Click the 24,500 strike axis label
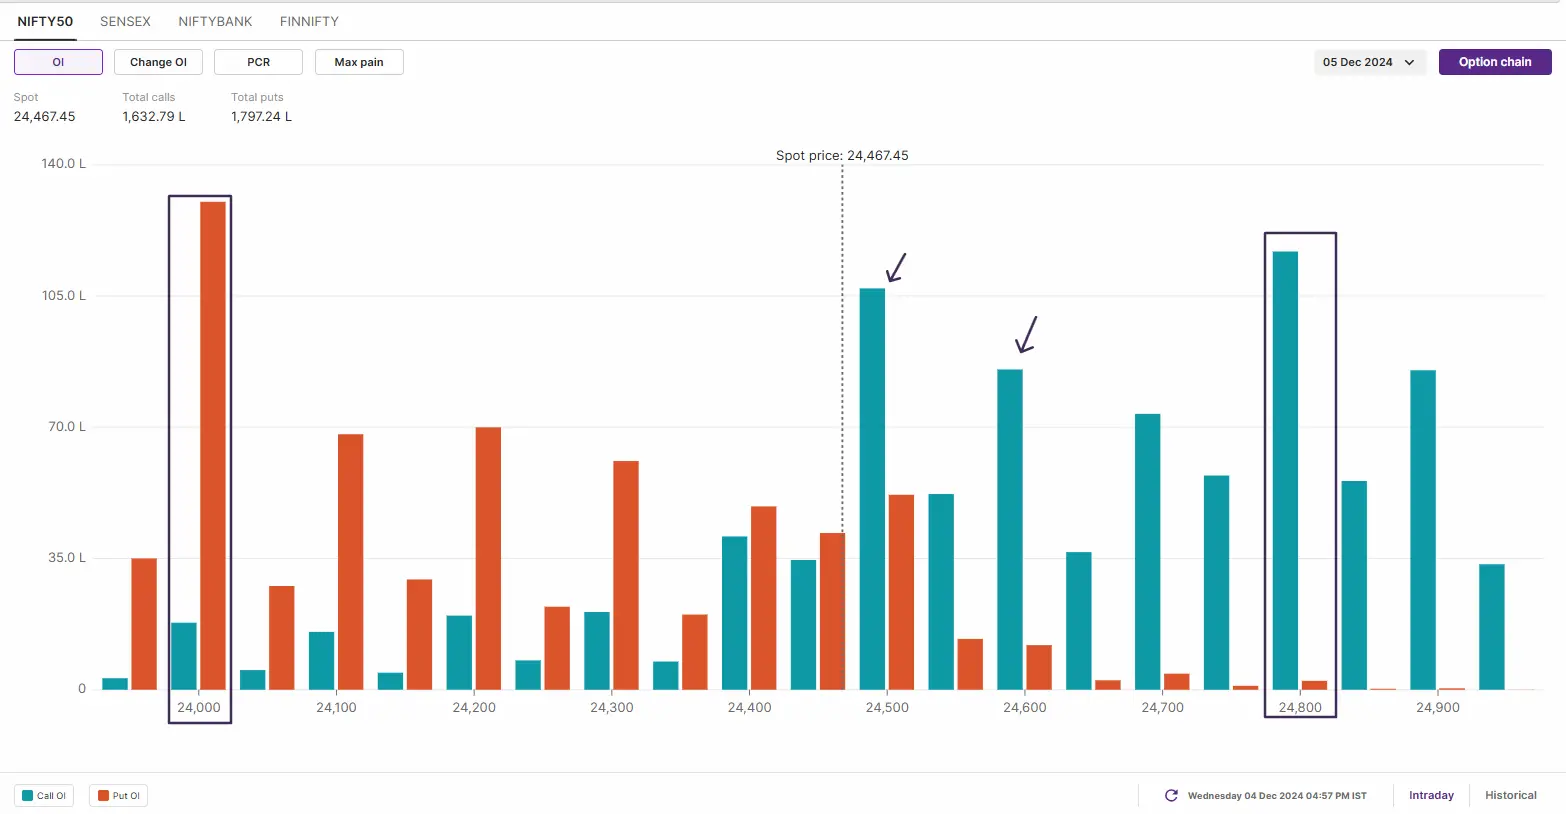1566x814 pixels. coord(887,707)
